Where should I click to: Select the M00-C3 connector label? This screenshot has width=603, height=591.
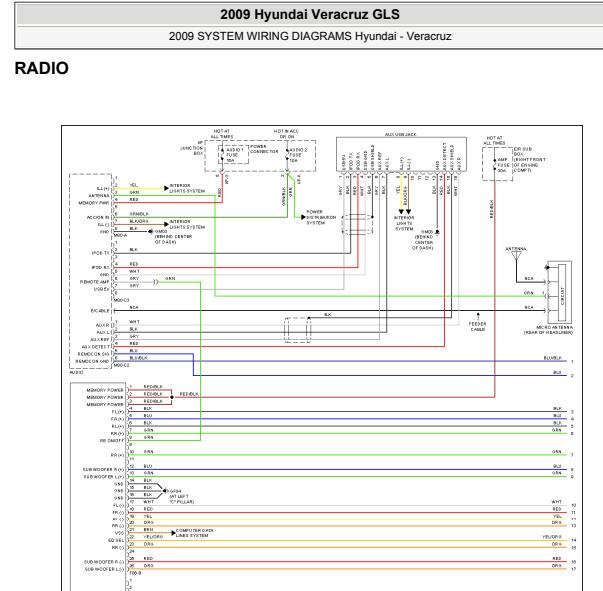coord(122,300)
